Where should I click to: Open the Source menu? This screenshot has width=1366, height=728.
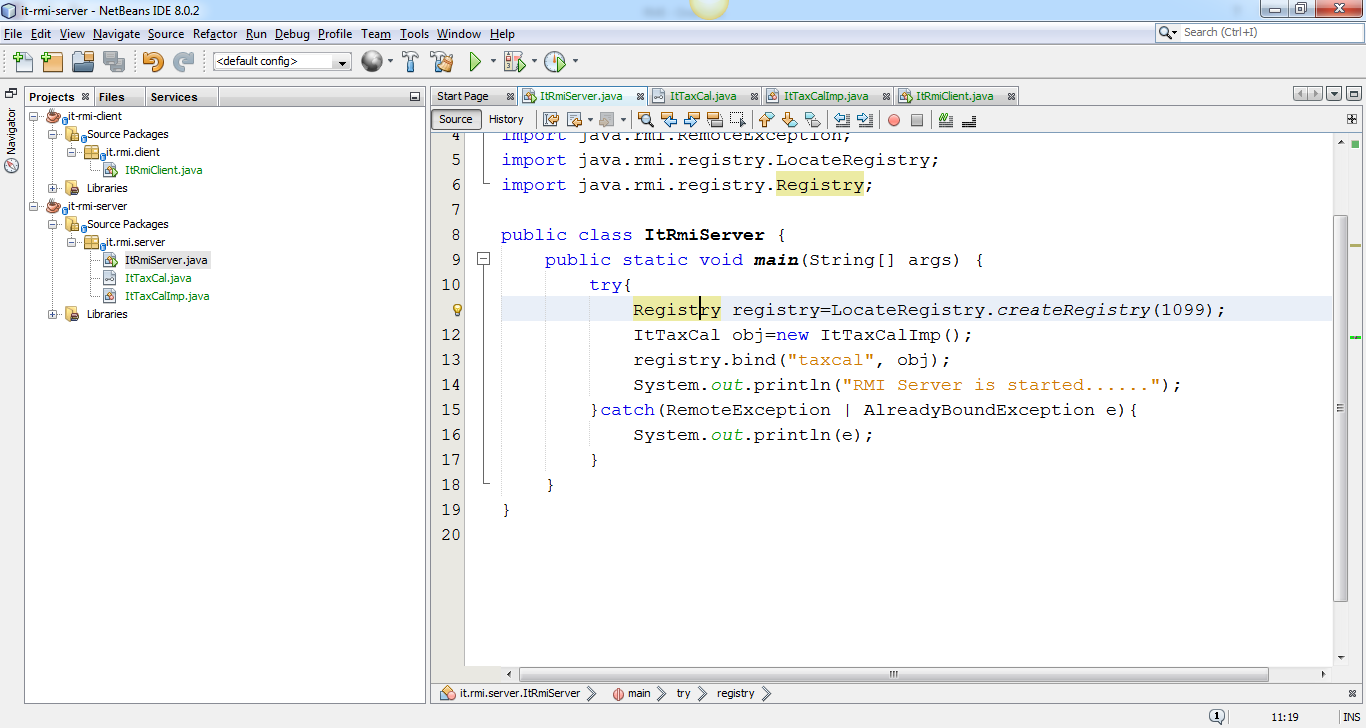tap(166, 34)
